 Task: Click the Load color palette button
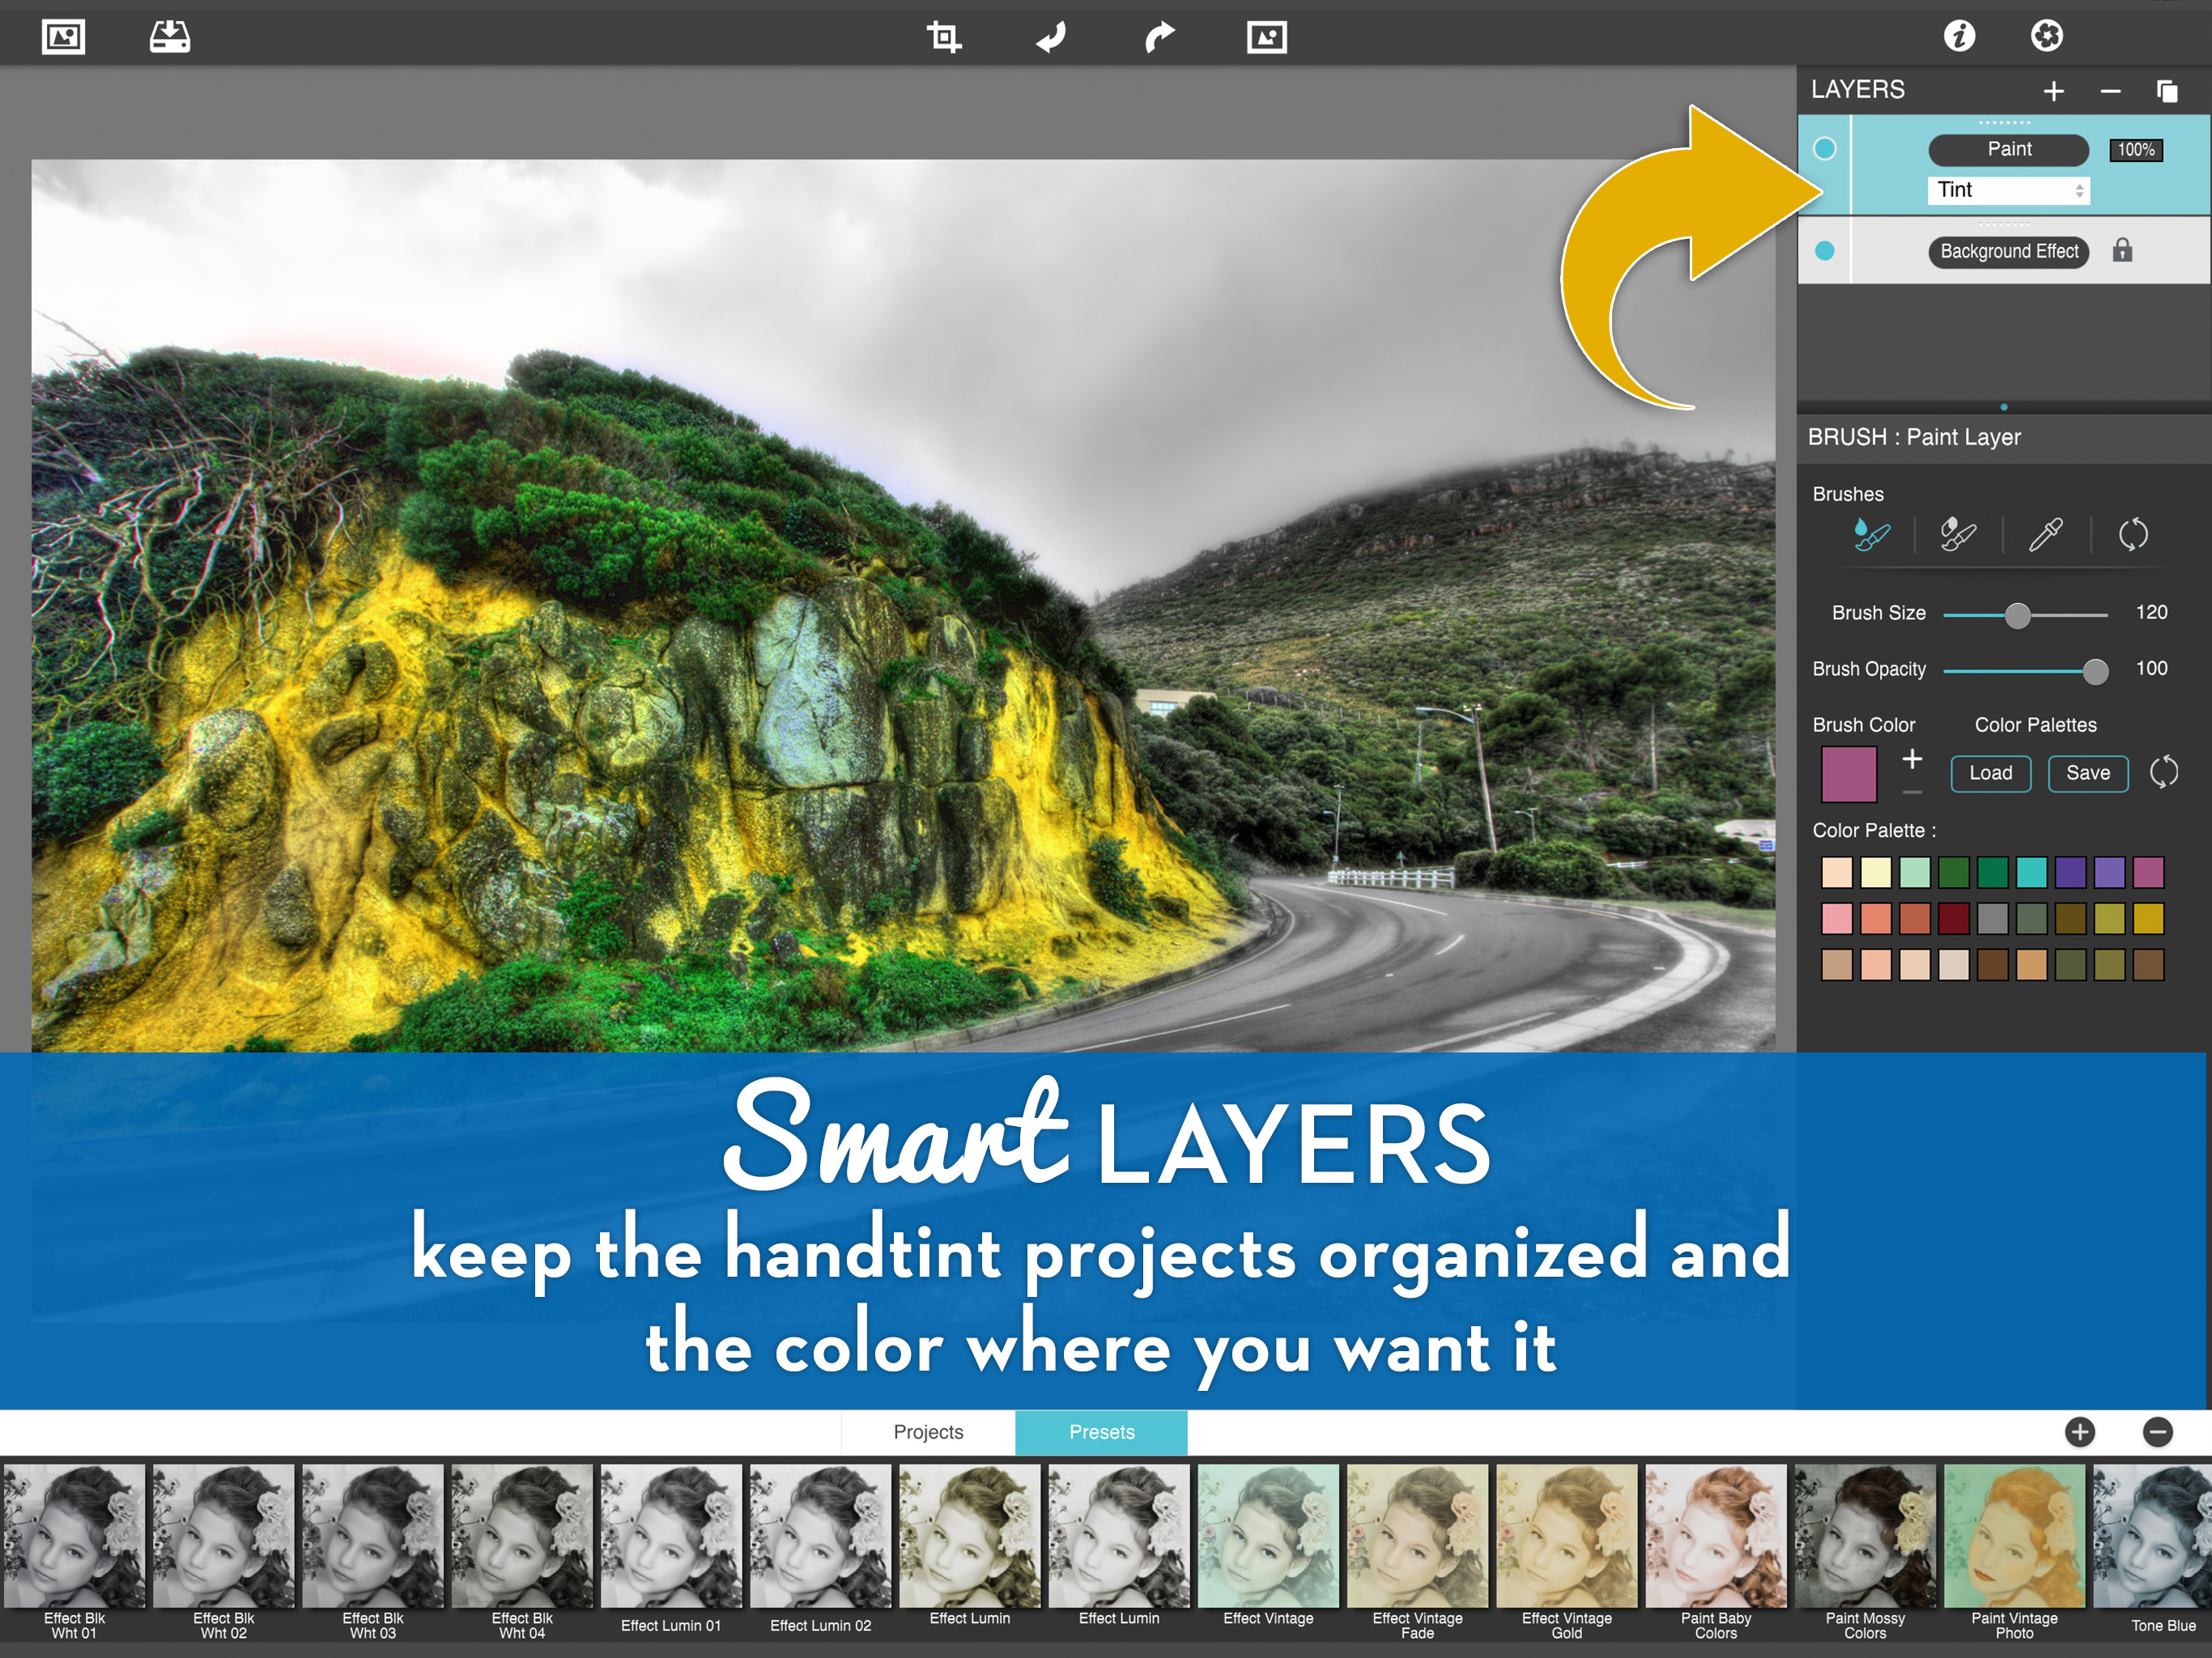(x=1990, y=773)
